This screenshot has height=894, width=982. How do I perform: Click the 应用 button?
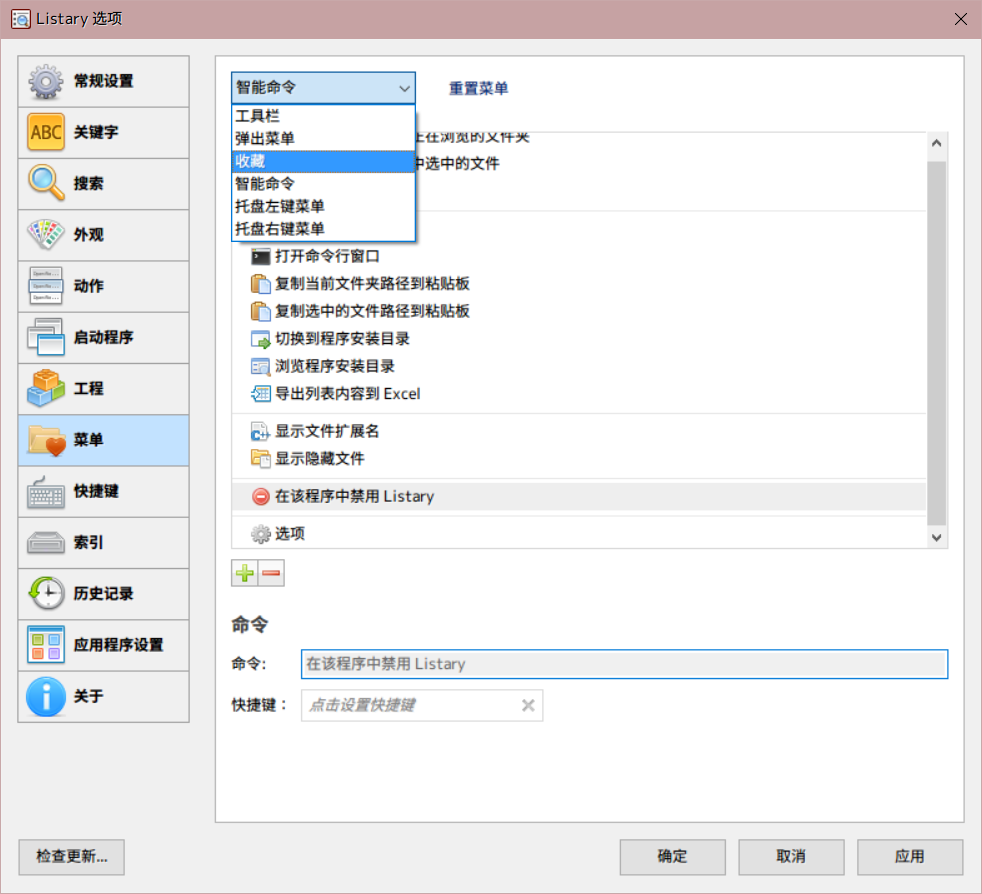tap(910, 857)
